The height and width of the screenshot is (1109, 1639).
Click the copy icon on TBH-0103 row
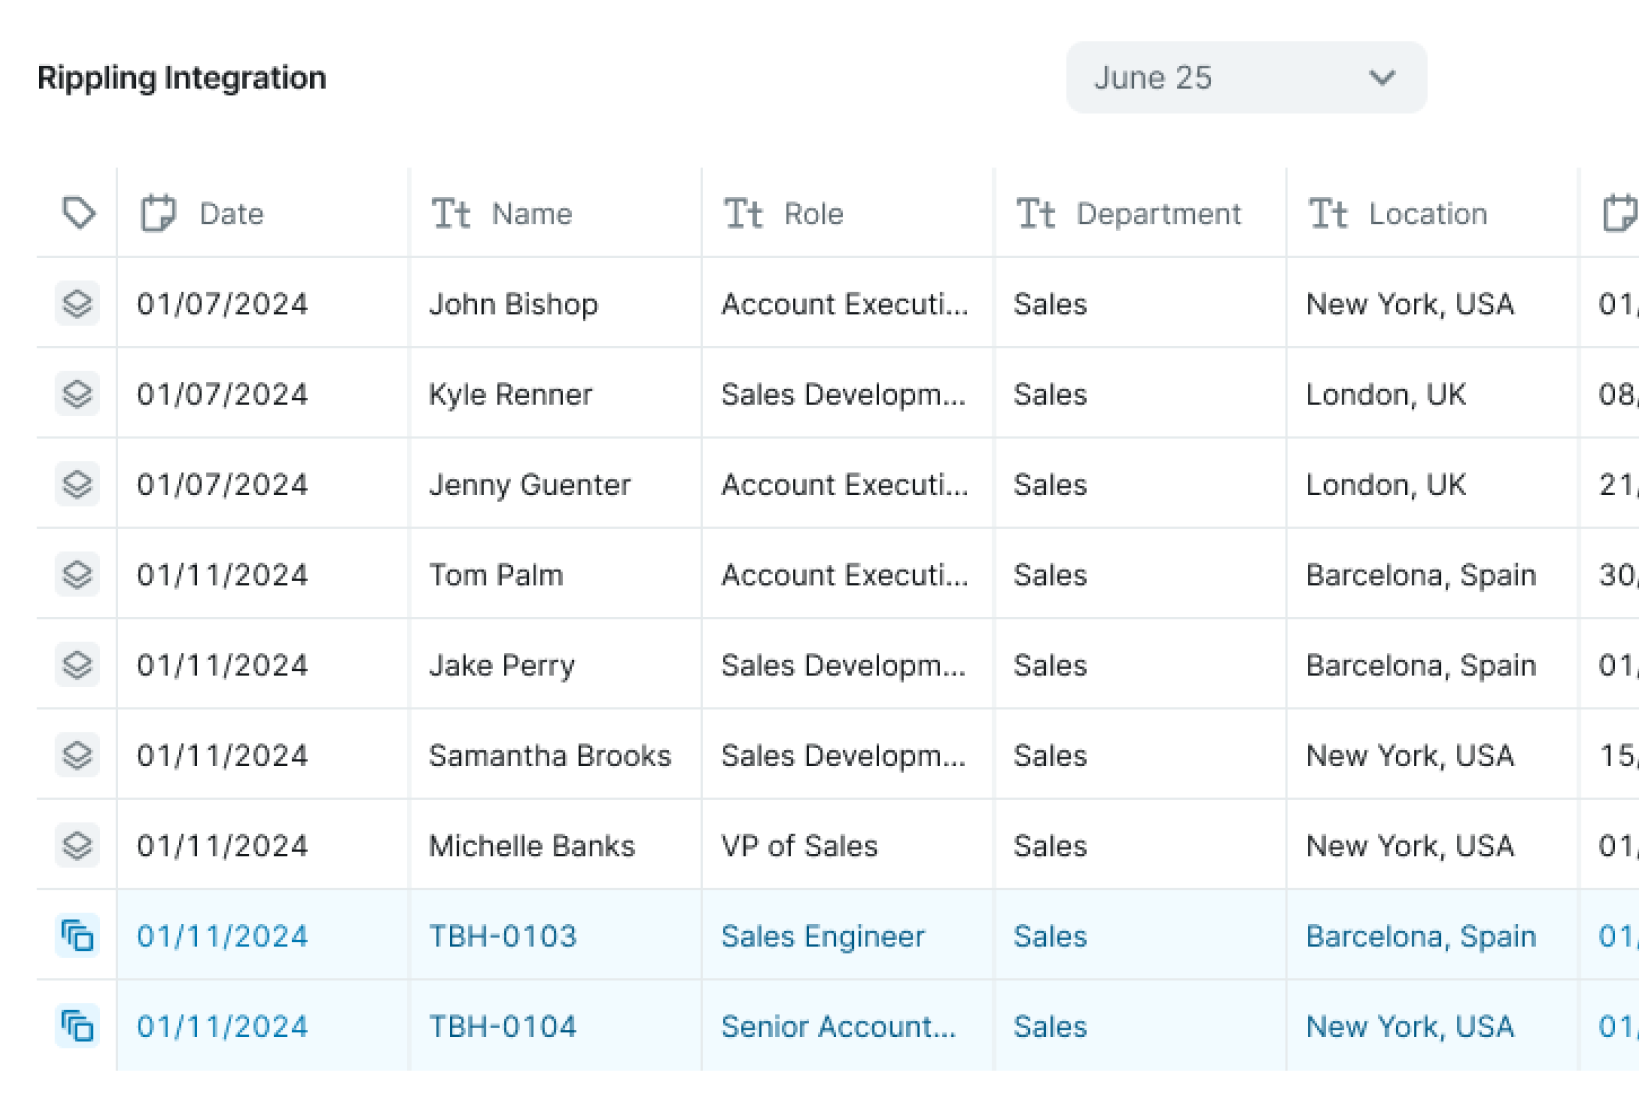[77, 936]
